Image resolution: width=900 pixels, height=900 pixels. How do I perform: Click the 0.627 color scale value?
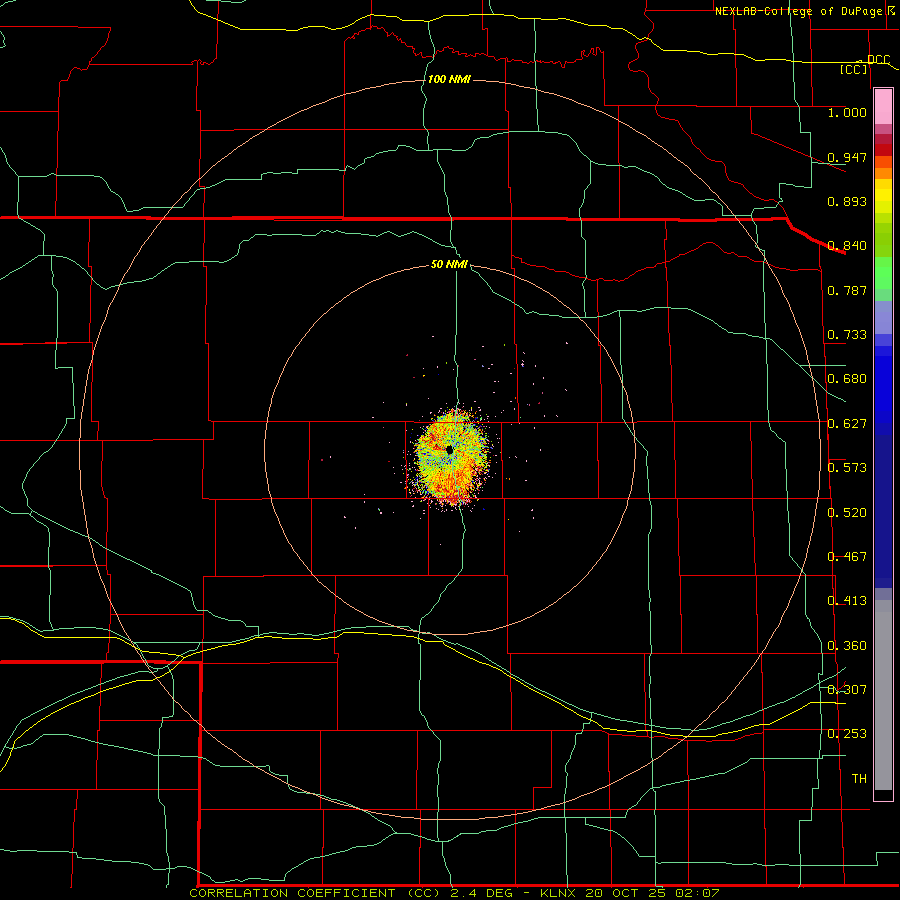pos(847,424)
